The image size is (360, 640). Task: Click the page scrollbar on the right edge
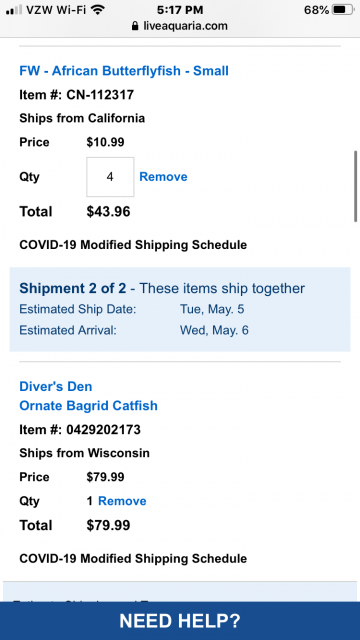coord(356,186)
